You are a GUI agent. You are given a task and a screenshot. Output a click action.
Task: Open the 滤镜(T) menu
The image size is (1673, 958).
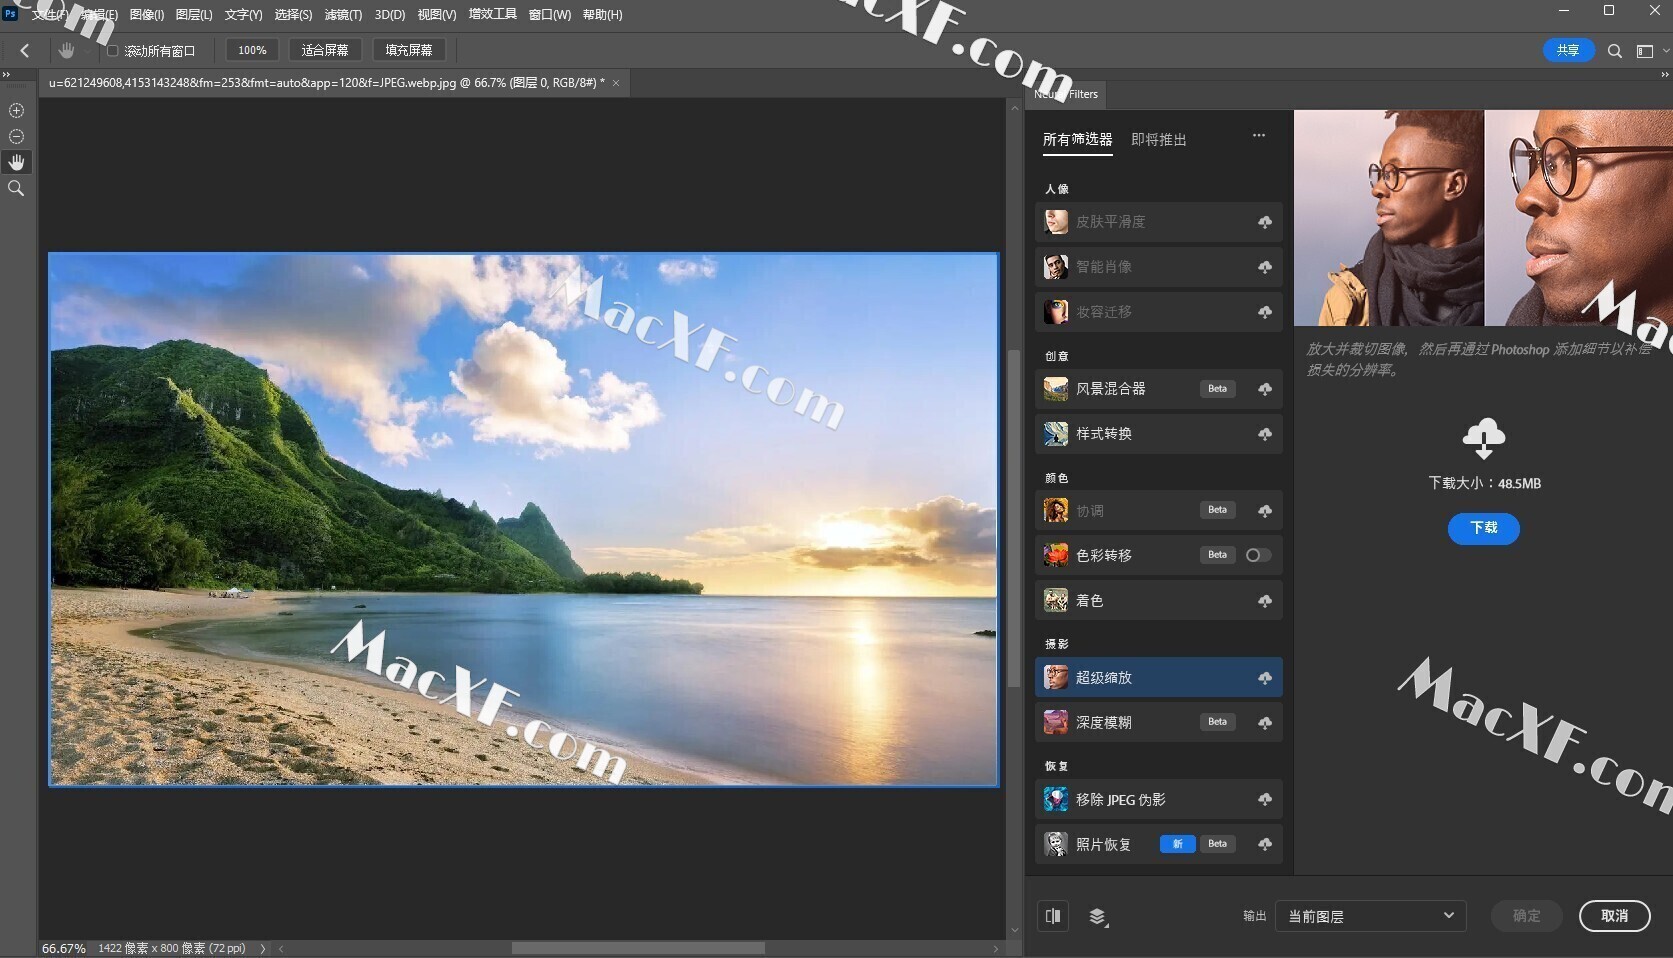343,15
